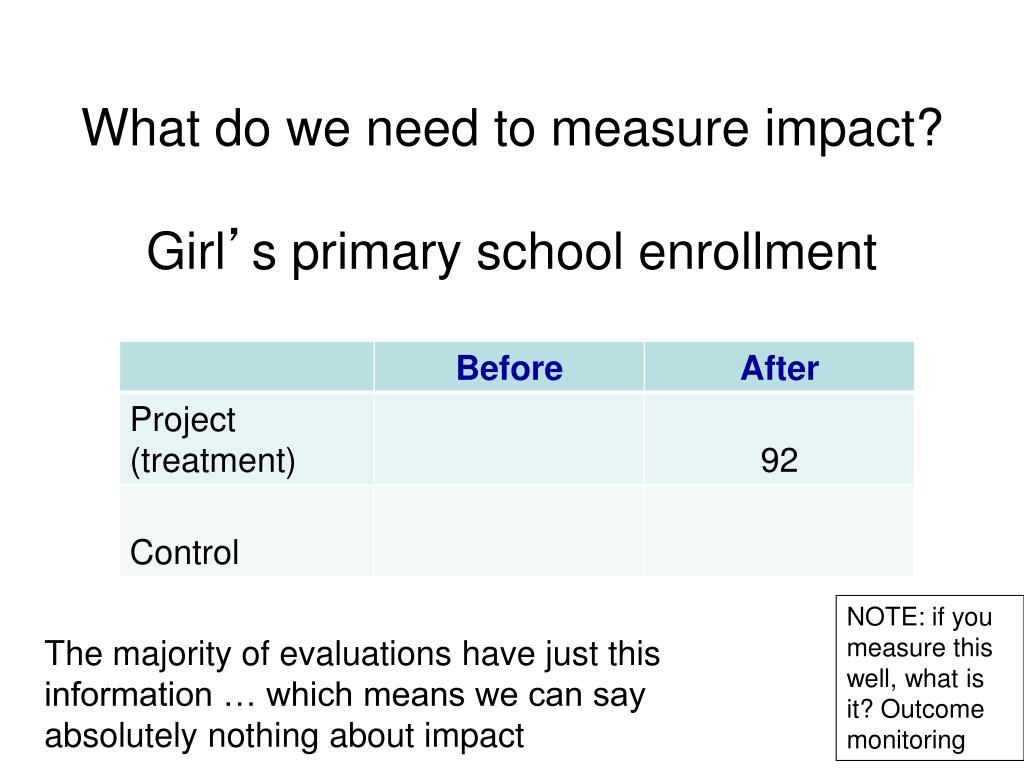Click the Before column header
Viewport: 1024px width, 768px height.
[509, 368]
